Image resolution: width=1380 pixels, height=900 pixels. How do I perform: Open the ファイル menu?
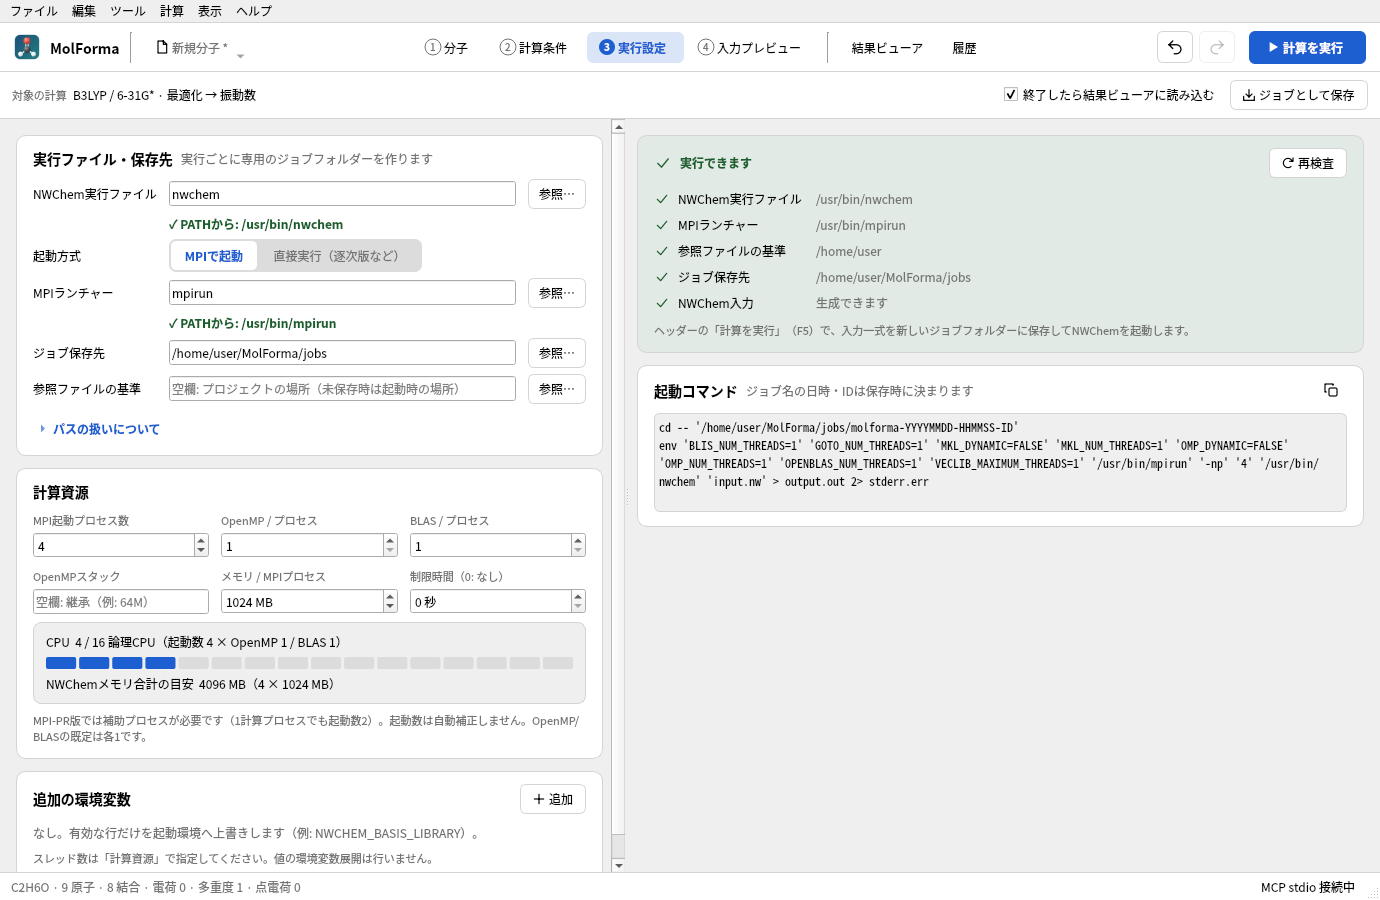(x=34, y=11)
